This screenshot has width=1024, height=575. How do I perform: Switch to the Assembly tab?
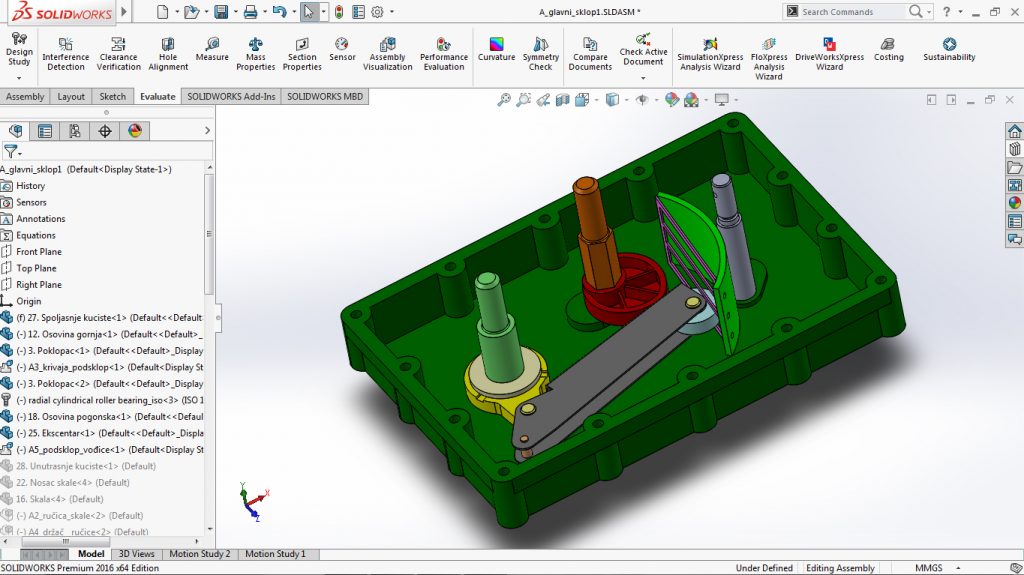(x=25, y=97)
